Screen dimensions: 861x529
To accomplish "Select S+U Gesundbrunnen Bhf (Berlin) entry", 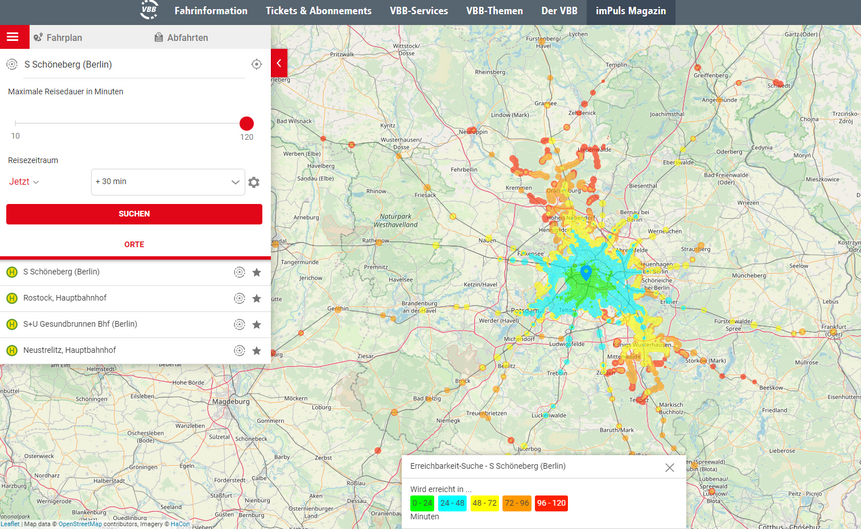I will [x=135, y=324].
